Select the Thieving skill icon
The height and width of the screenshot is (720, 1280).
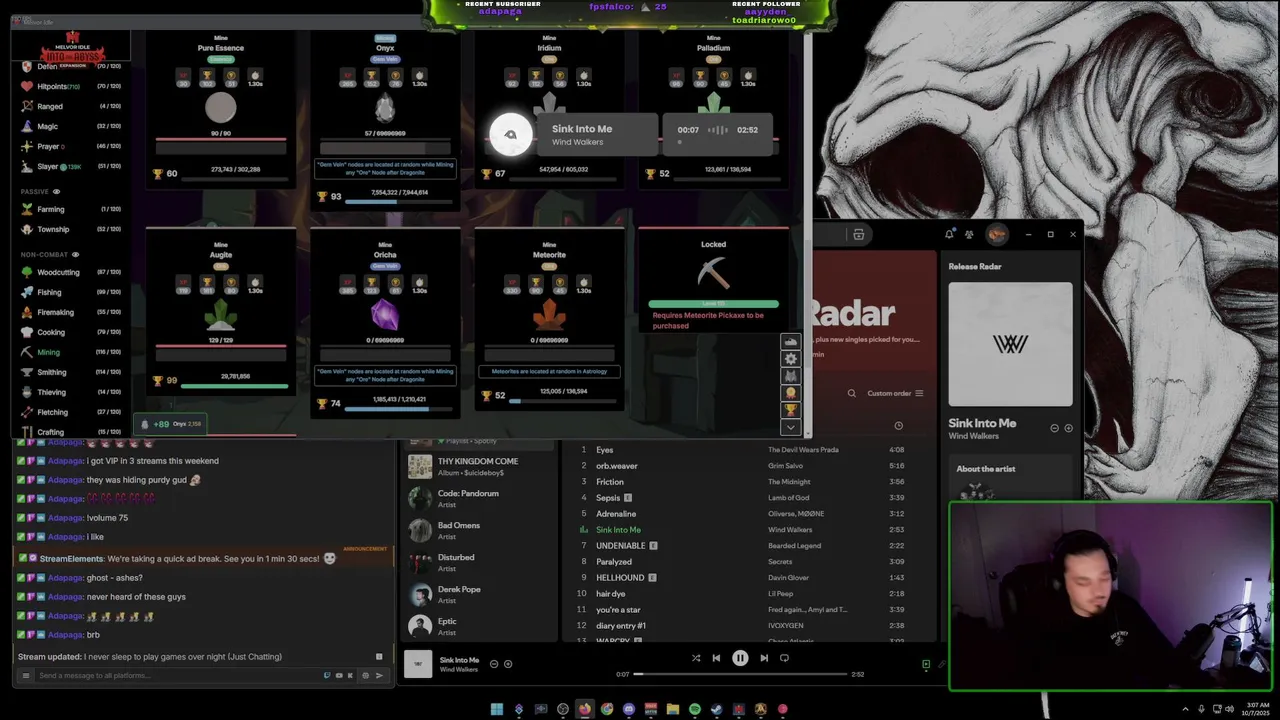27,392
